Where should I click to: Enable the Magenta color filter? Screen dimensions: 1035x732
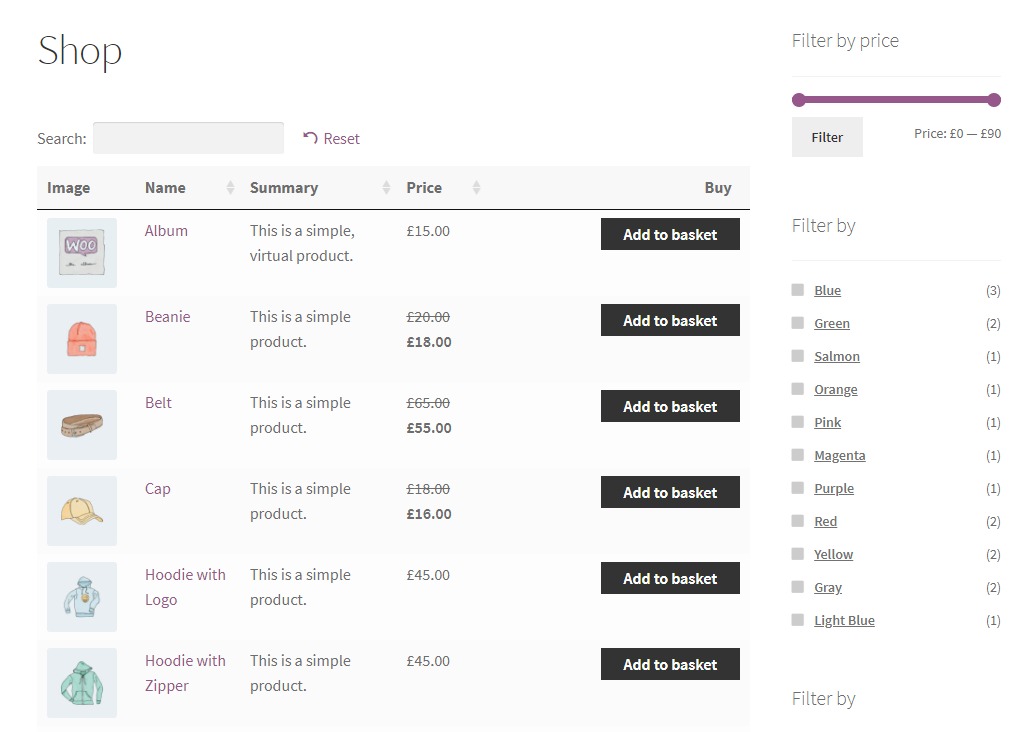[x=798, y=455]
